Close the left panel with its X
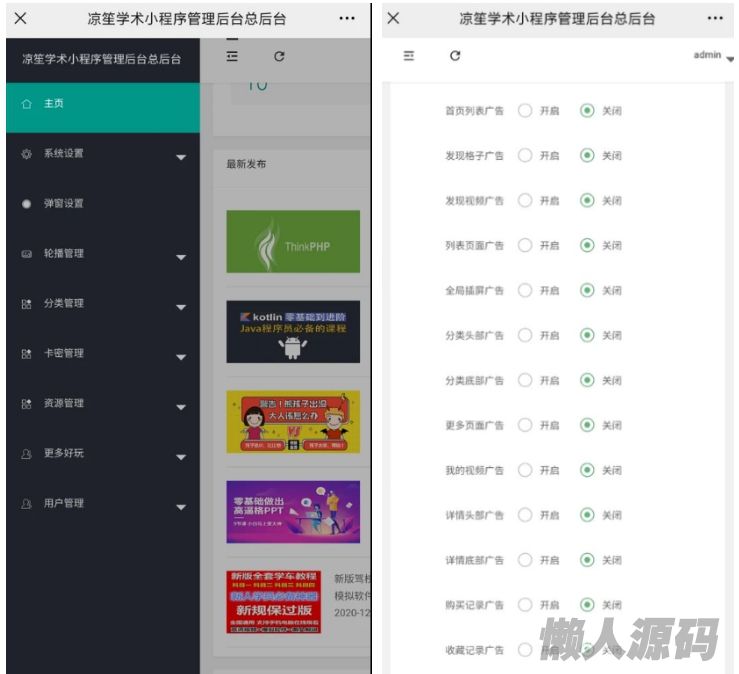The height and width of the screenshot is (674, 739). click(20, 18)
